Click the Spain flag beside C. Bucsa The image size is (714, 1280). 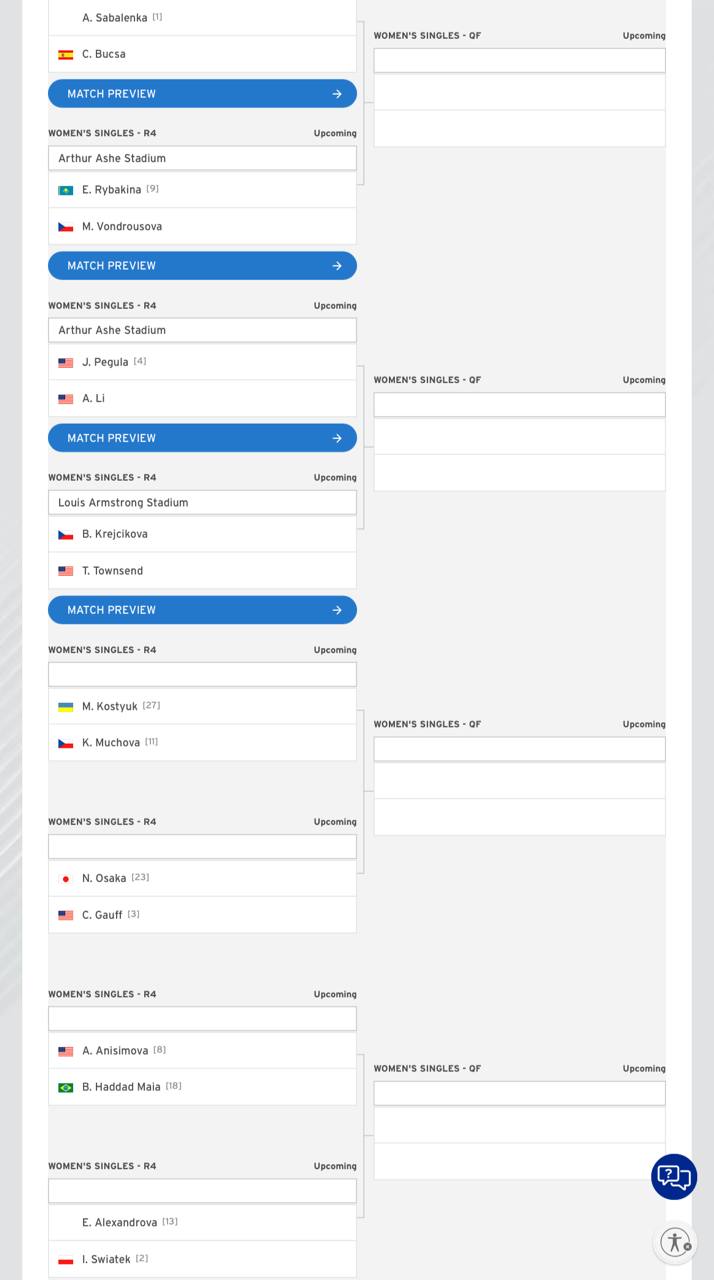[x=66, y=55]
